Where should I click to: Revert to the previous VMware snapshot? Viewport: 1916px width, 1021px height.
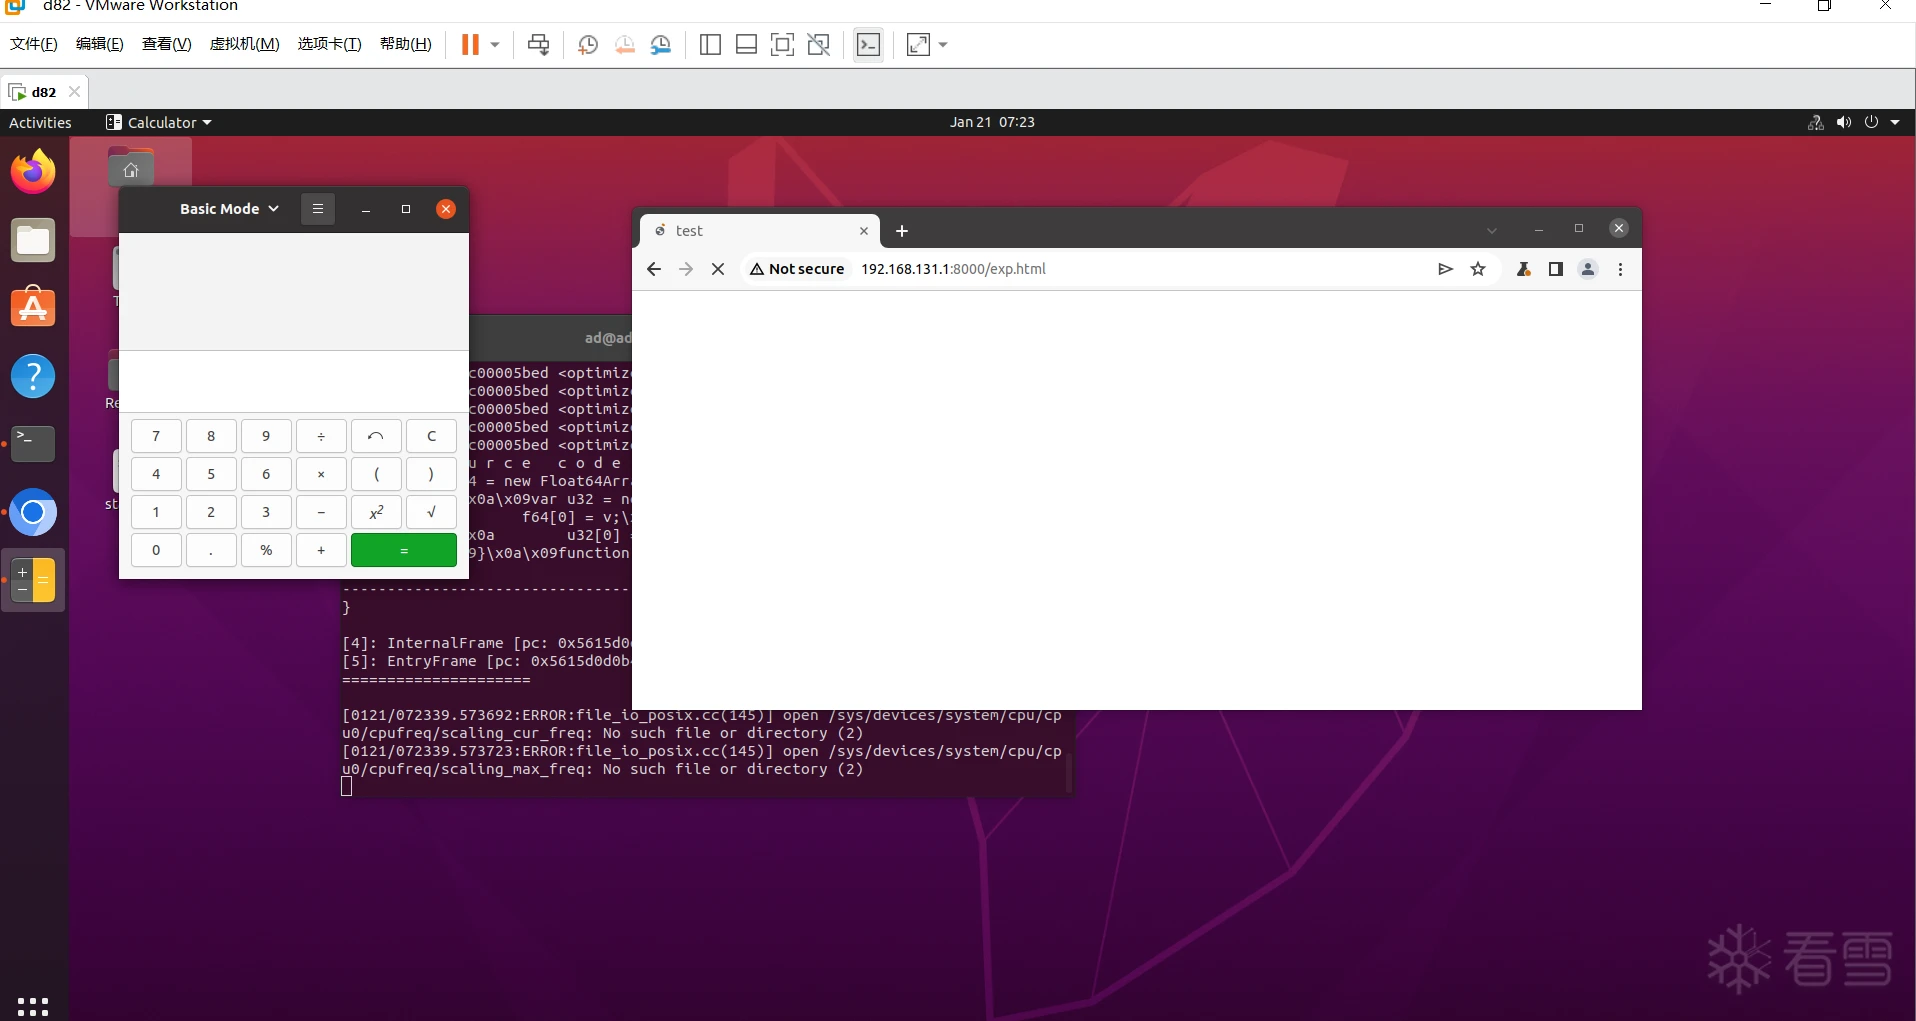tap(625, 44)
